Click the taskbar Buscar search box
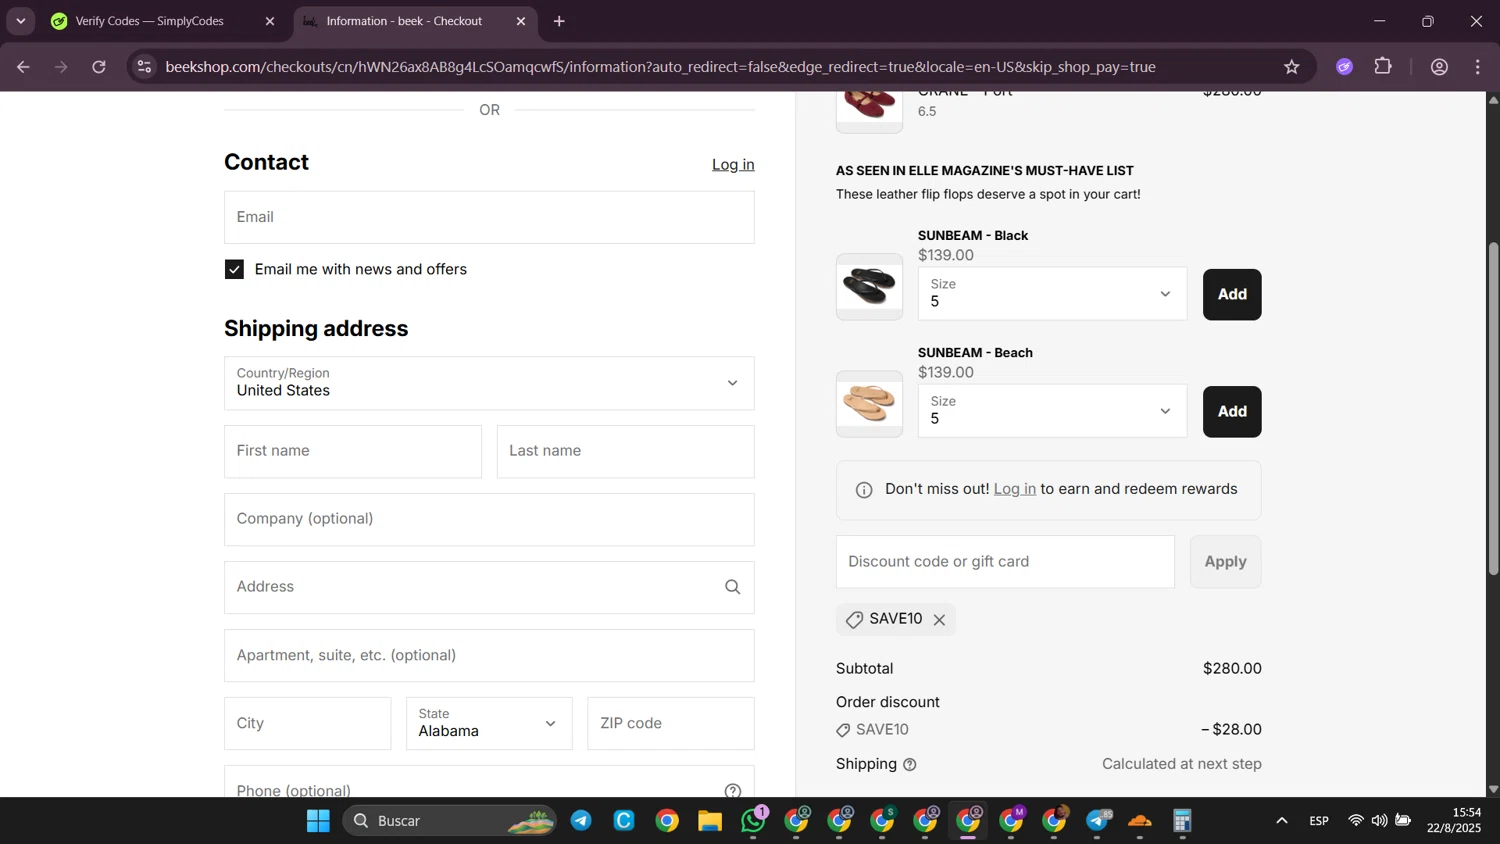 [450, 821]
